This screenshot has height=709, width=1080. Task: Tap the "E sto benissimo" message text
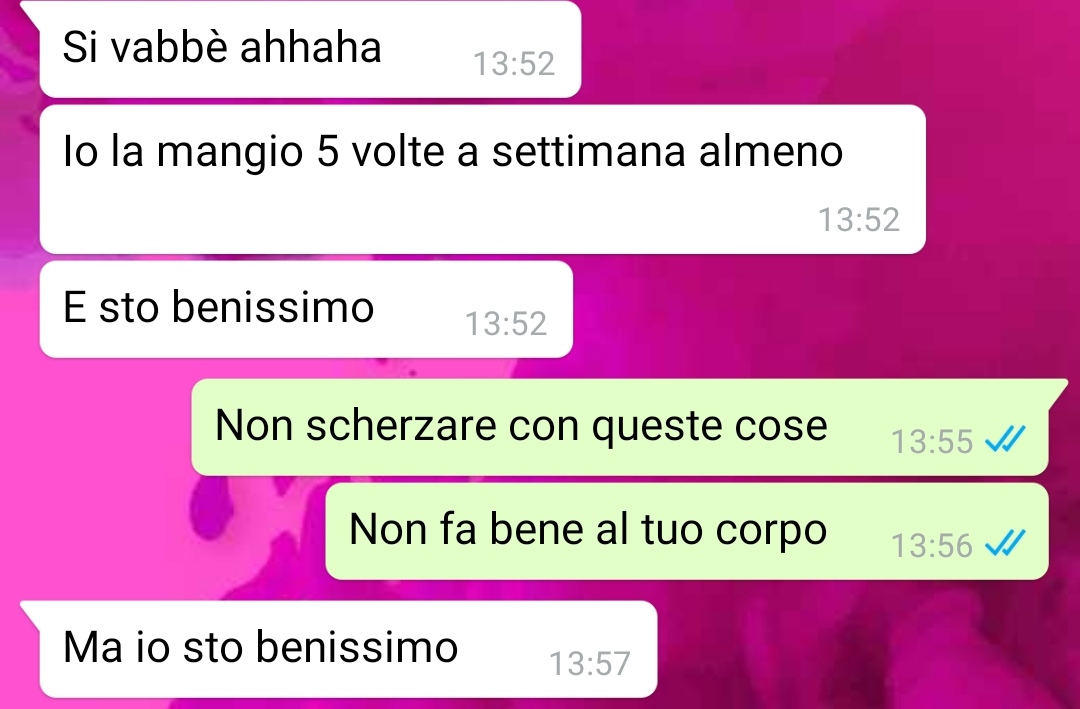[218, 307]
